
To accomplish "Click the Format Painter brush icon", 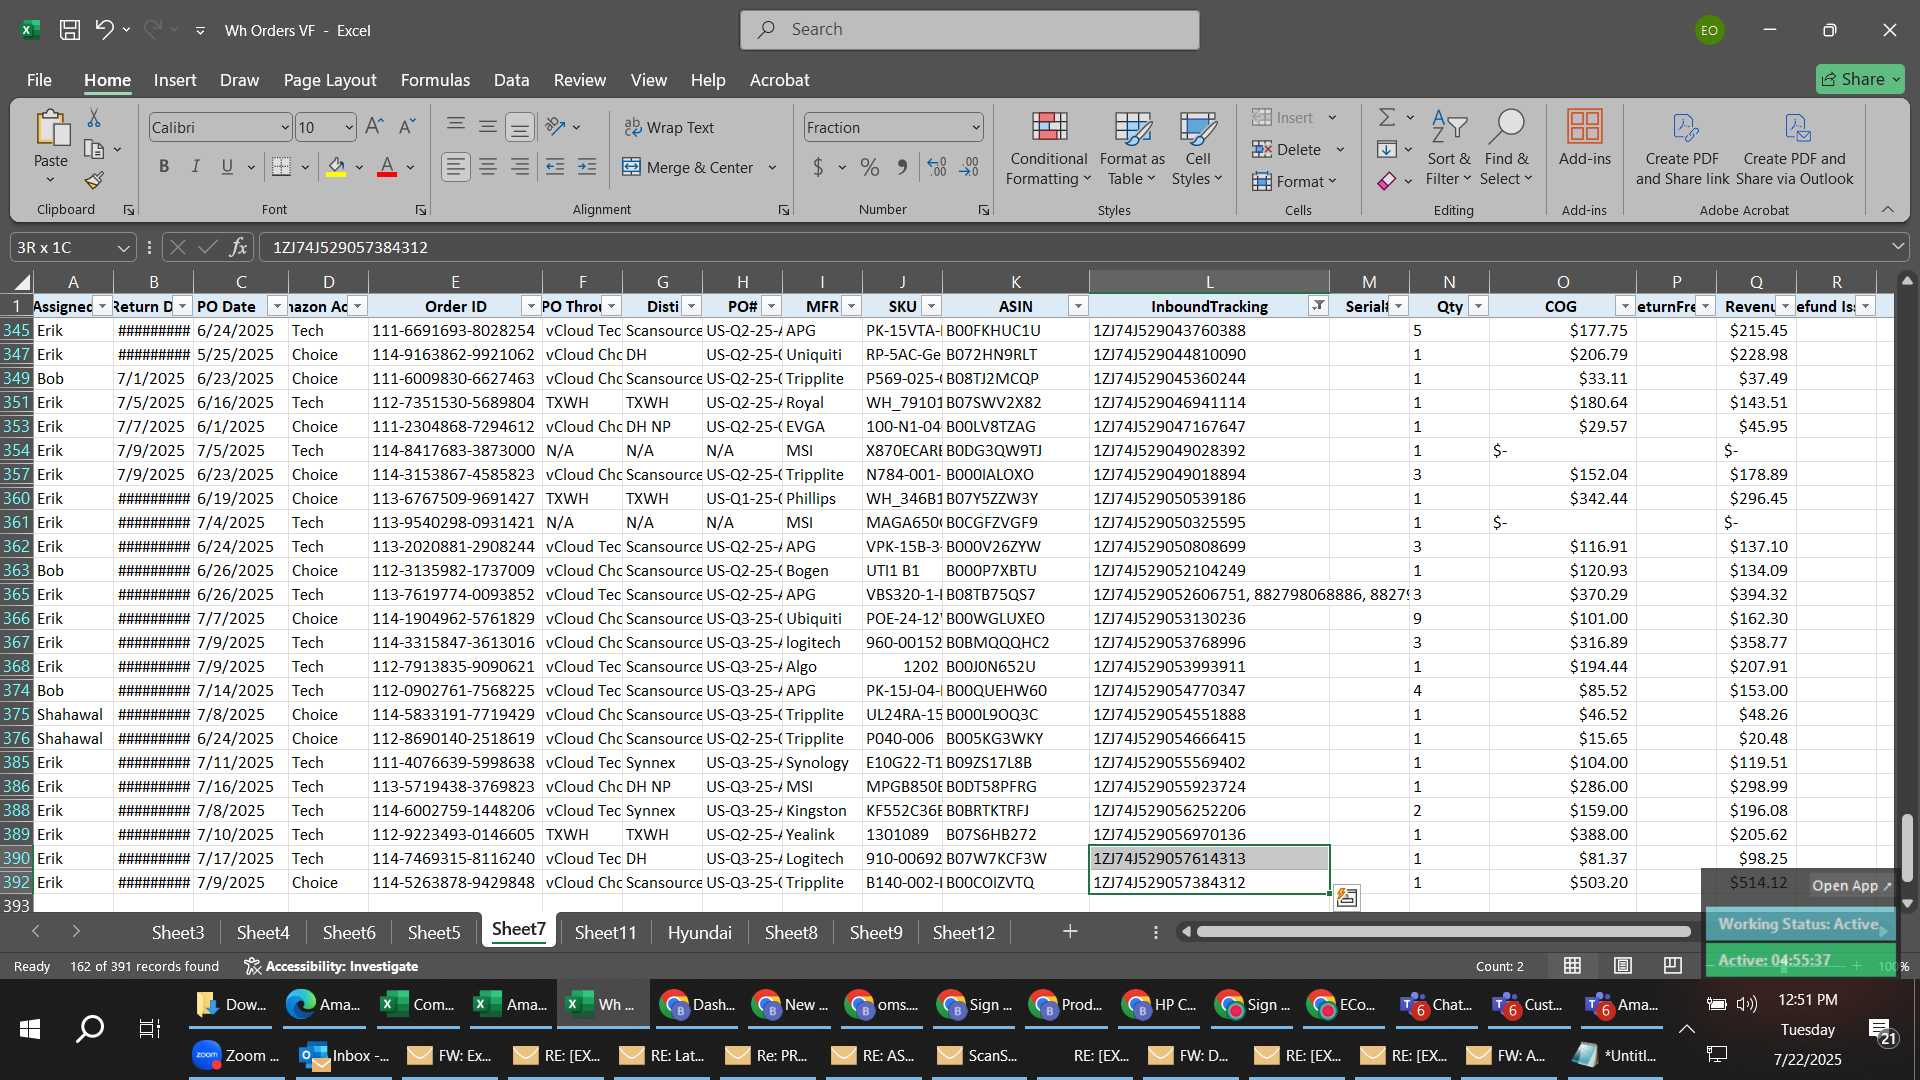I will coord(94,180).
